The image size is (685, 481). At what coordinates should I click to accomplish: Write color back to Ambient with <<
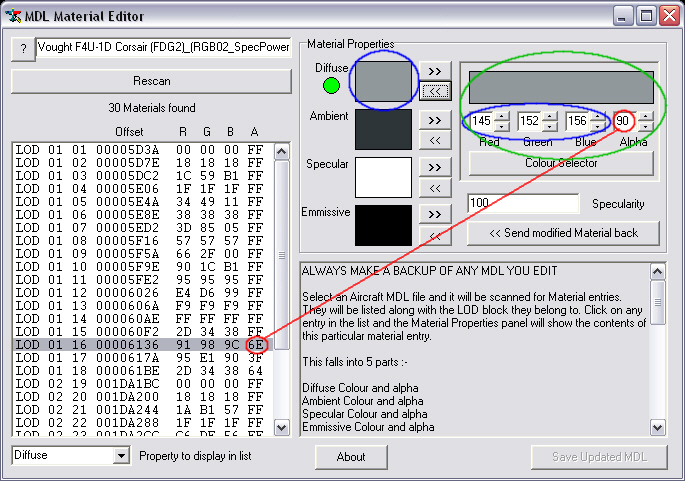point(434,140)
